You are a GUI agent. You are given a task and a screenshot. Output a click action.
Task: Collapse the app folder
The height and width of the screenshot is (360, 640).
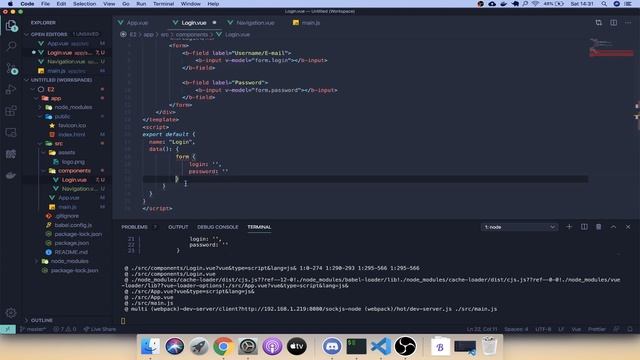tap(56, 98)
